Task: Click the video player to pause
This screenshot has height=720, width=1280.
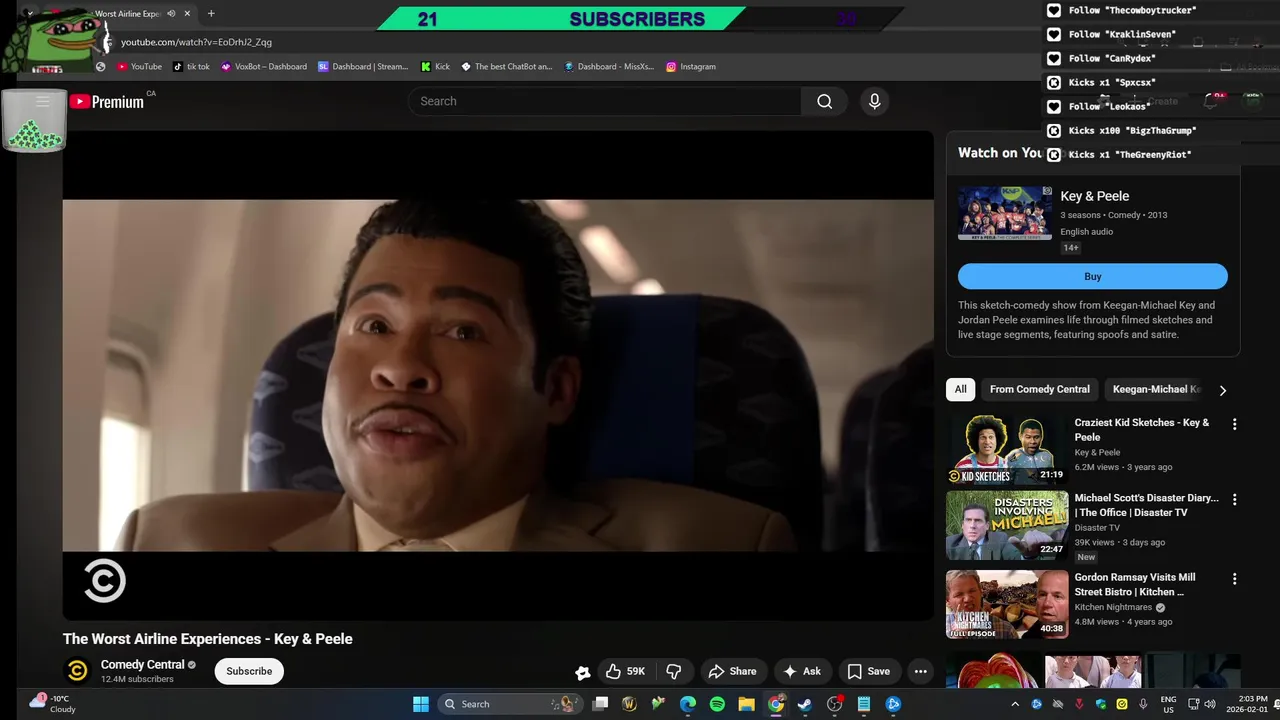Action: [x=498, y=375]
